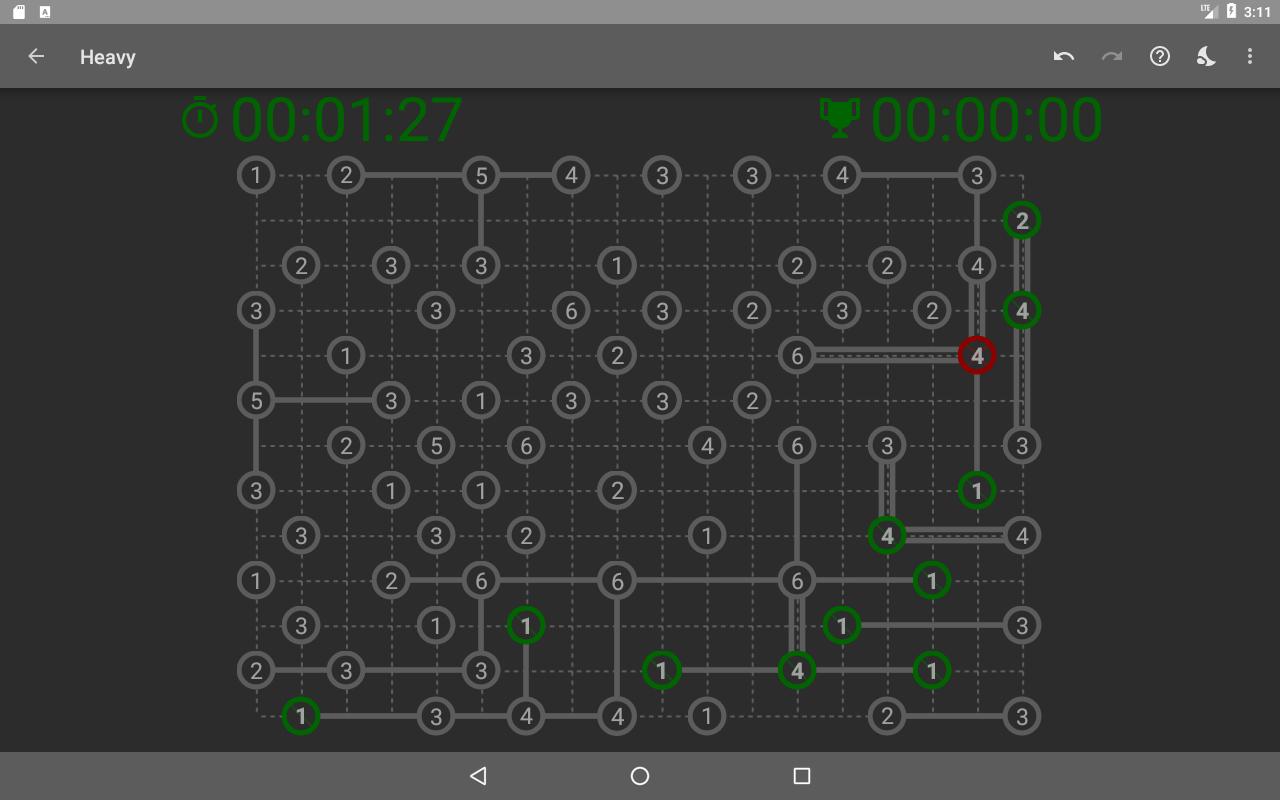Select the green 1 island bridged below red 4
This screenshot has width=1280, height=800.
[977, 490]
